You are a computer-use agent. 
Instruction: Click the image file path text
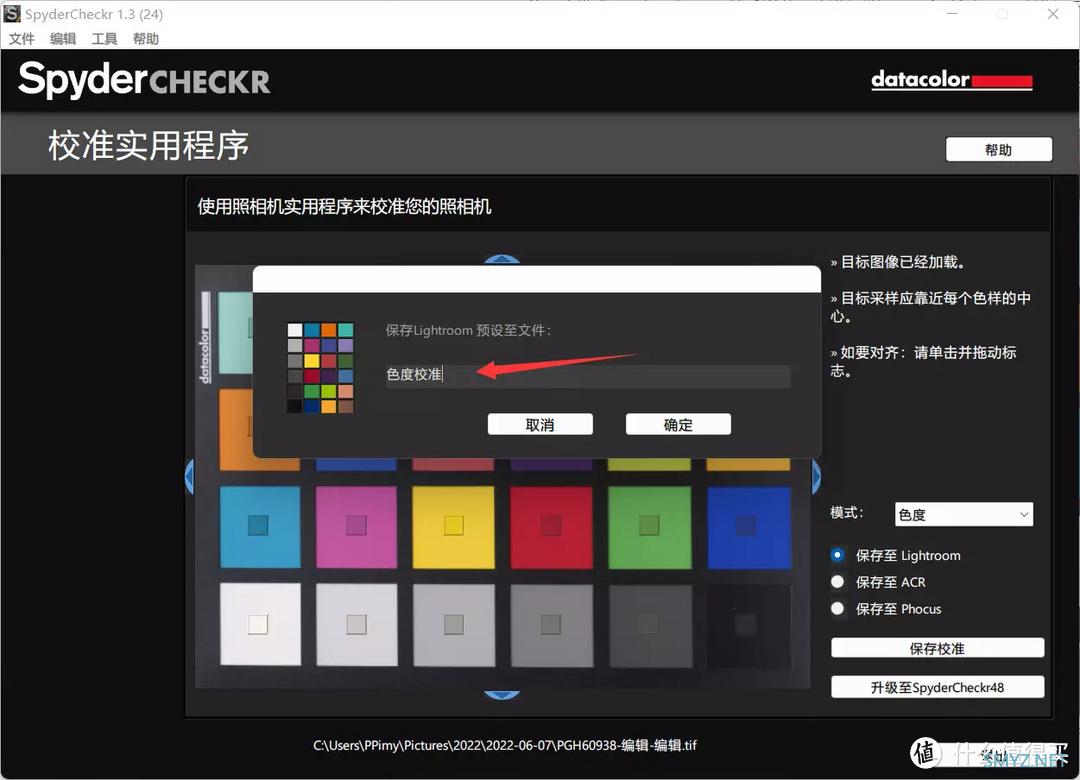point(505,745)
